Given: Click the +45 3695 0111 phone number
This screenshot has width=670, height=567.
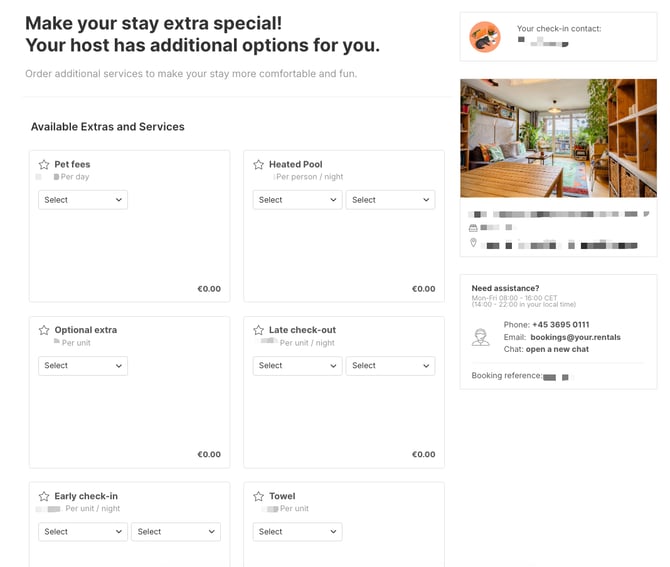Looking at the screenshot, I should (x=561, y=325).
